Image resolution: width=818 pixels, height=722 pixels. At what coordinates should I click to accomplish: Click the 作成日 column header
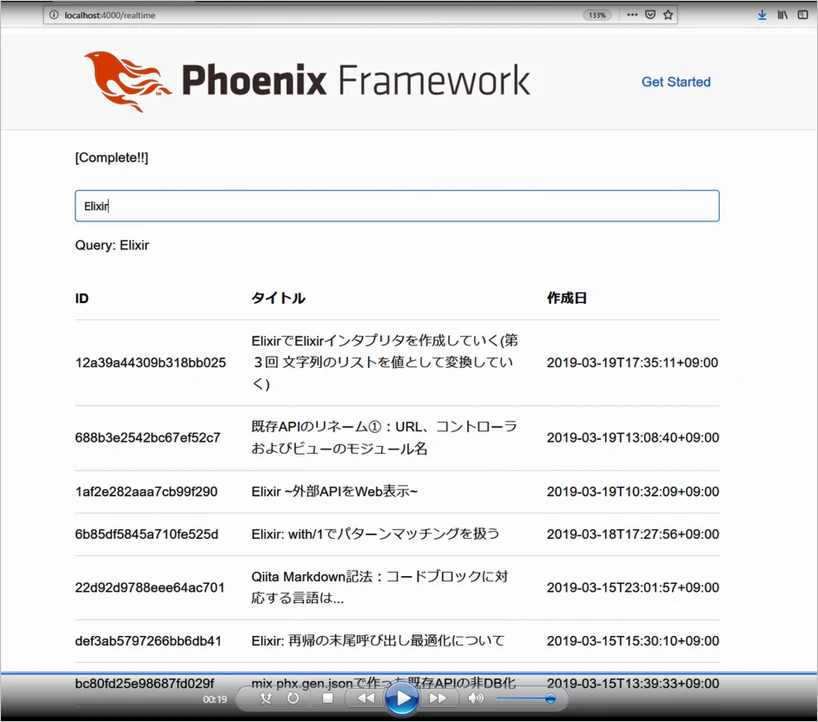(567, 298)
